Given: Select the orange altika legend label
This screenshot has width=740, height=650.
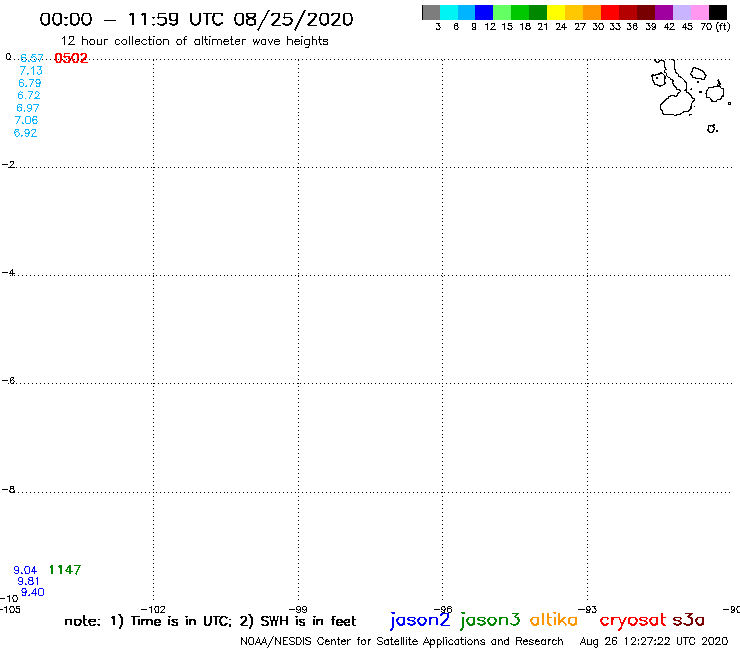Looking at the screenshot, I should coord(554,620).
